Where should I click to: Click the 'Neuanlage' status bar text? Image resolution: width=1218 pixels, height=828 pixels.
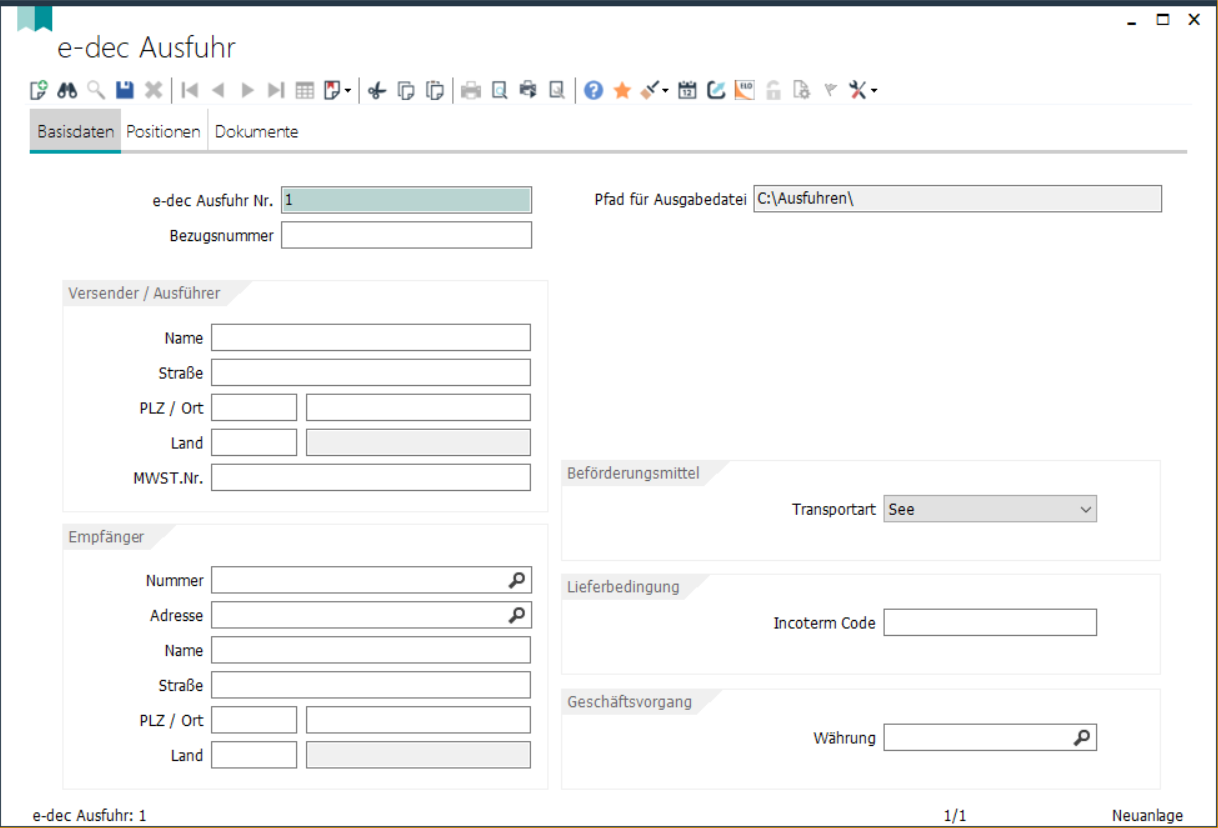pos(1147,816)
